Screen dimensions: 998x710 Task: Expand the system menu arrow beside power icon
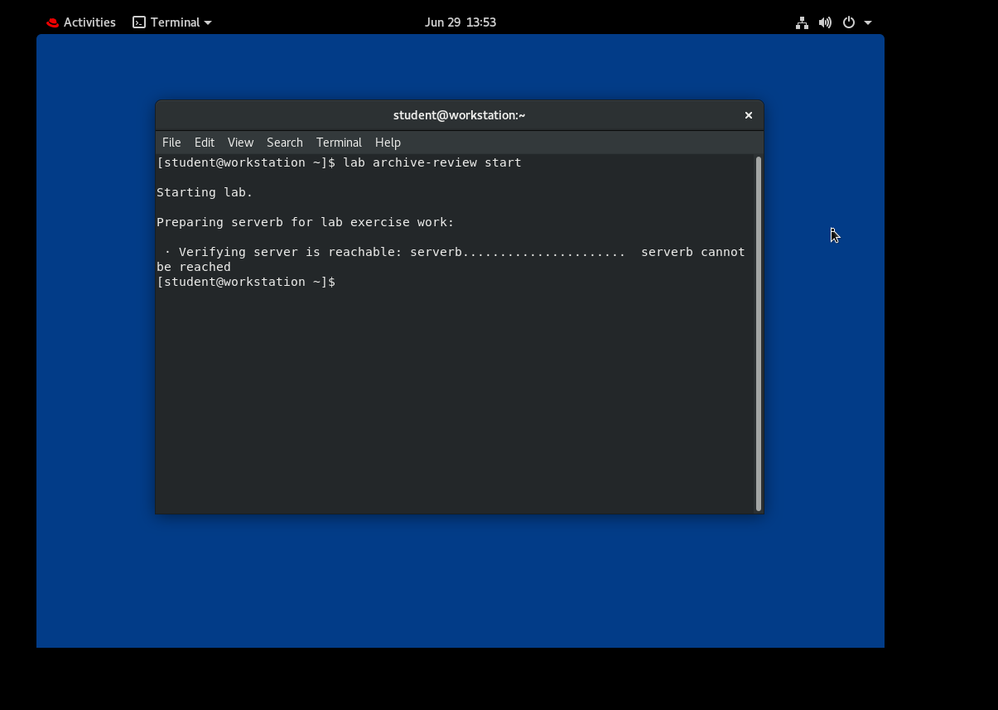(868, 23)
